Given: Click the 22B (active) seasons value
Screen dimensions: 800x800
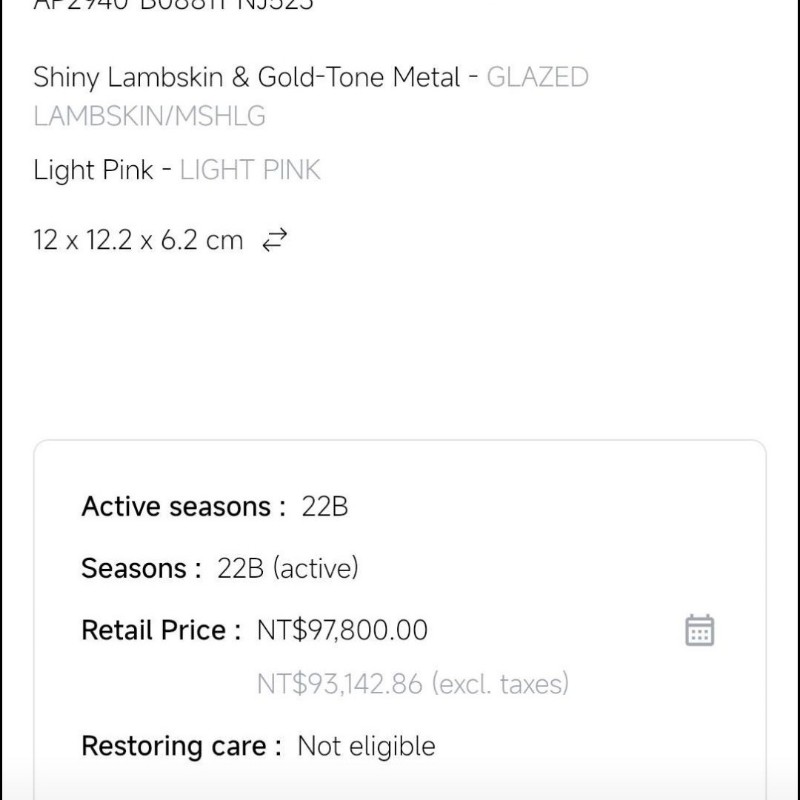Looking at the screenshot, I should 288,568.
